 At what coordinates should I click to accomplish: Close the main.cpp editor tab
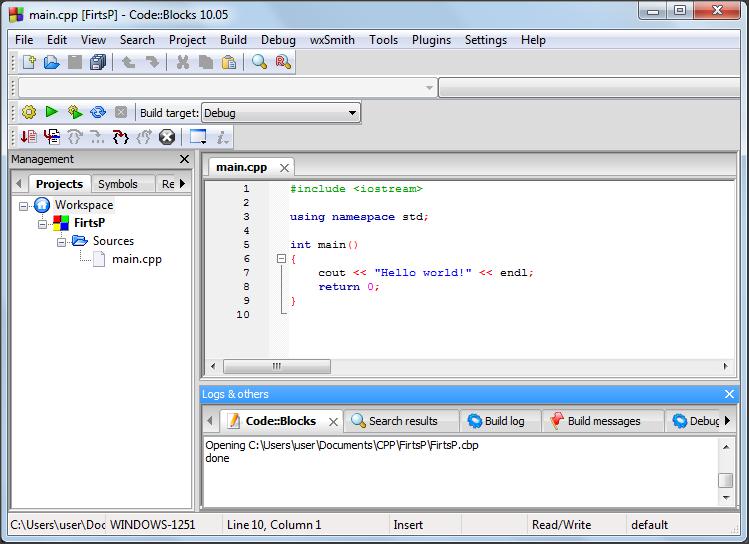pyautogui.click(x=284, y=168)
